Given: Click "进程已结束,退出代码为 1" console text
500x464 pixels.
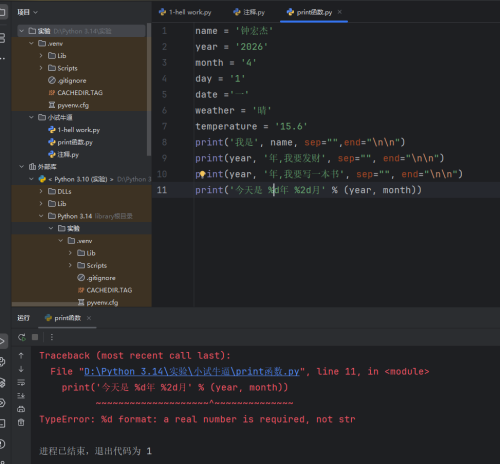Looking at the screenshot, I should click(95, 451).
